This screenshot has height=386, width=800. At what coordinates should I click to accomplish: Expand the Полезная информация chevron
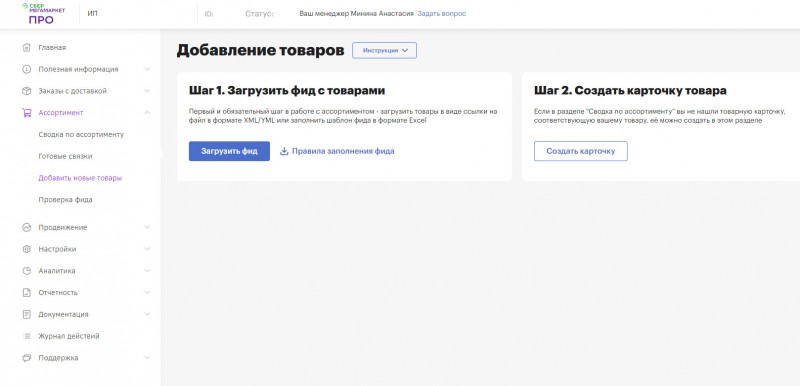[x=147, y=69]
